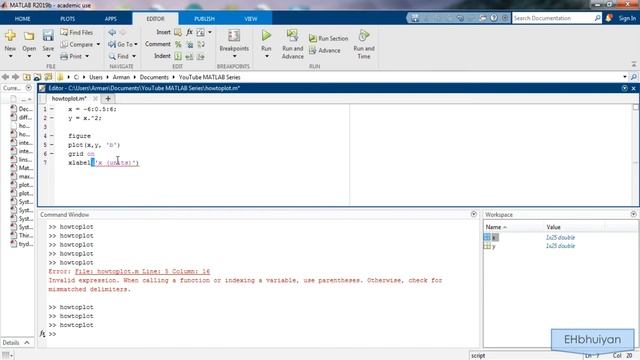The image size is (640, 360).
Task: Click the Comment percent icon
Action: 178,44
